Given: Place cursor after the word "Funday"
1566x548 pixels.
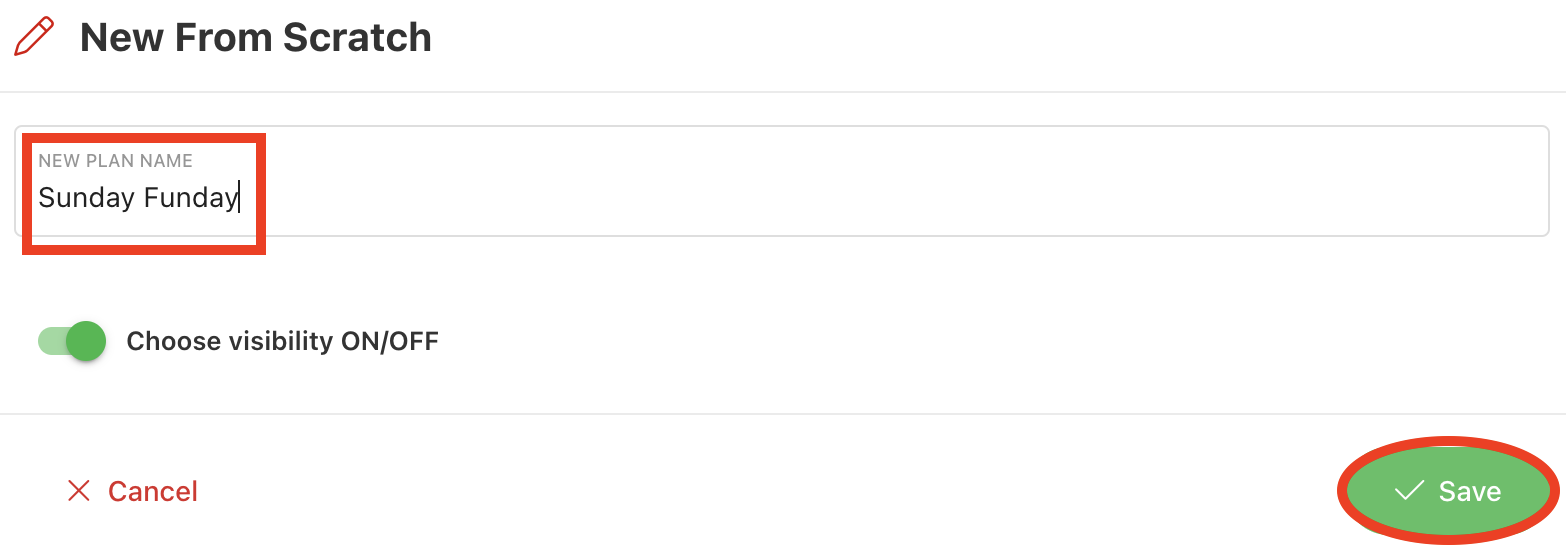Looking at the screenshot, I should pyautogui.click(x=238, y=198).
